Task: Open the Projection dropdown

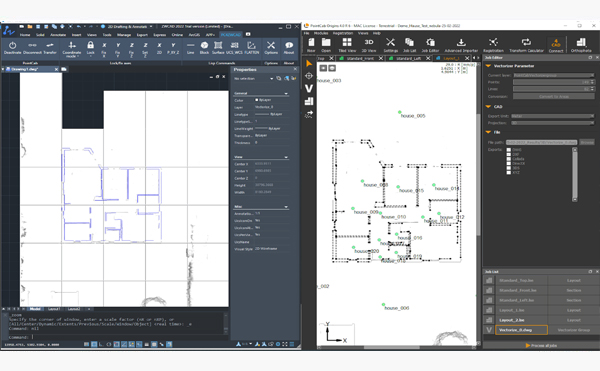Action: point(553,123)
